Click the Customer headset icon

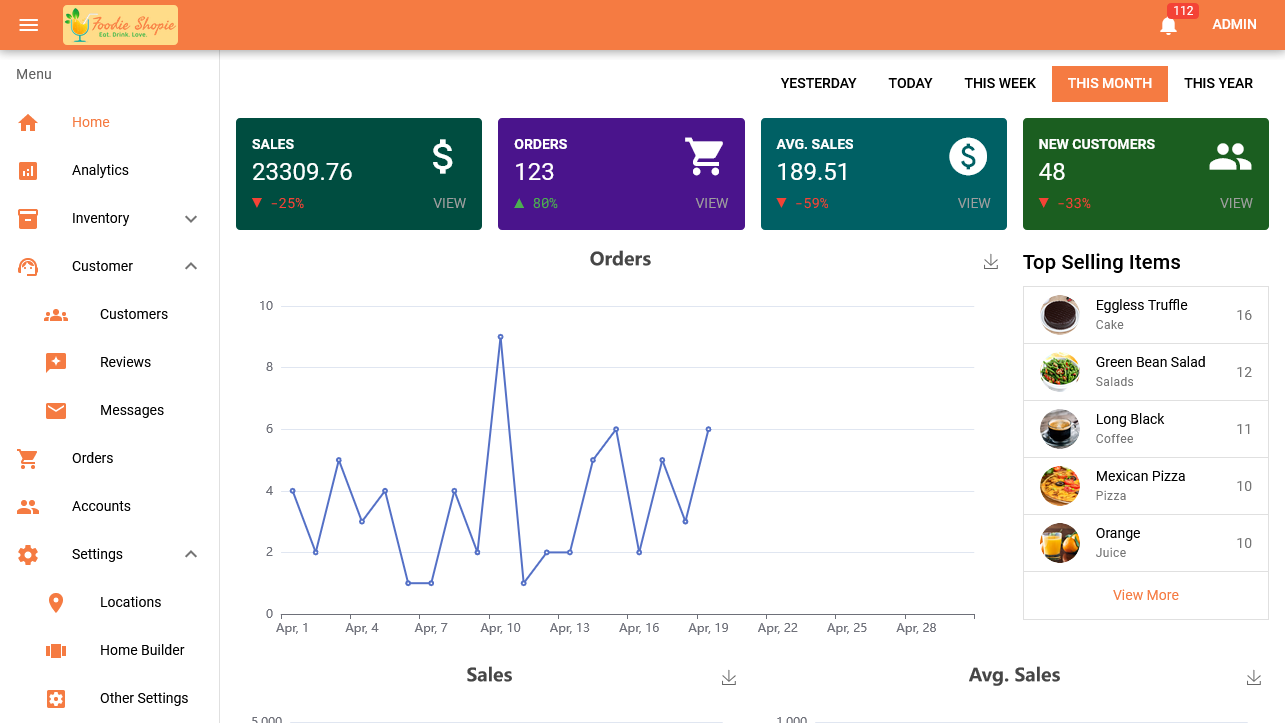tap(28, 266)
